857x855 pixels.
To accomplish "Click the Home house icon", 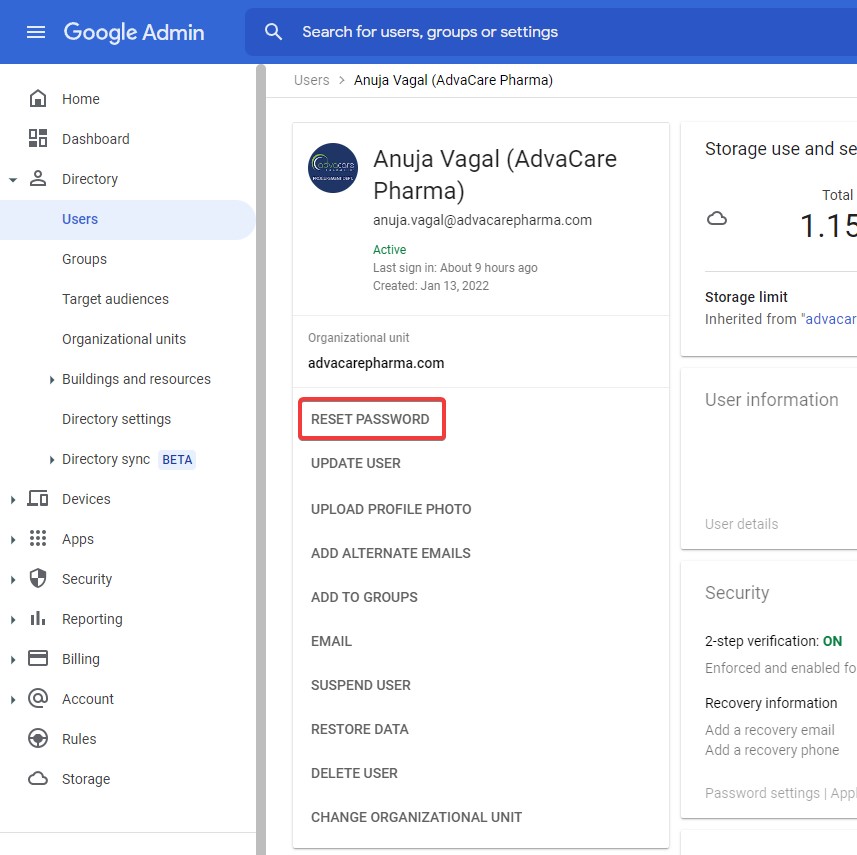I will click(x=38, y=99).
